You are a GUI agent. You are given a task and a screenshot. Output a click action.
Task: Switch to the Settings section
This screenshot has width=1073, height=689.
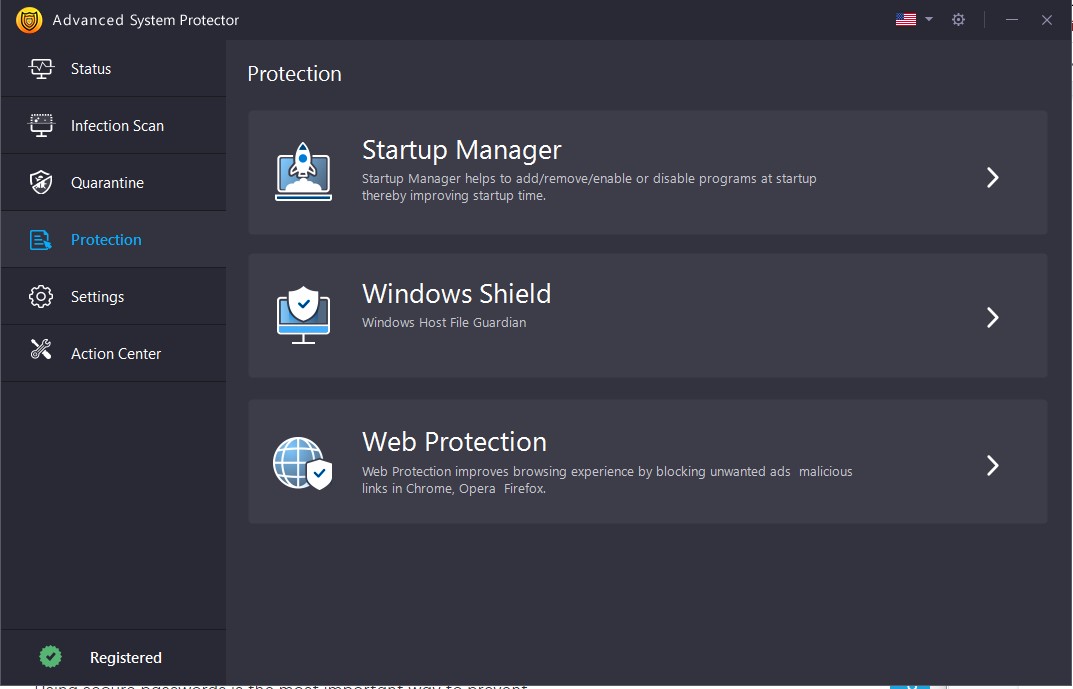tap(97, 296)
